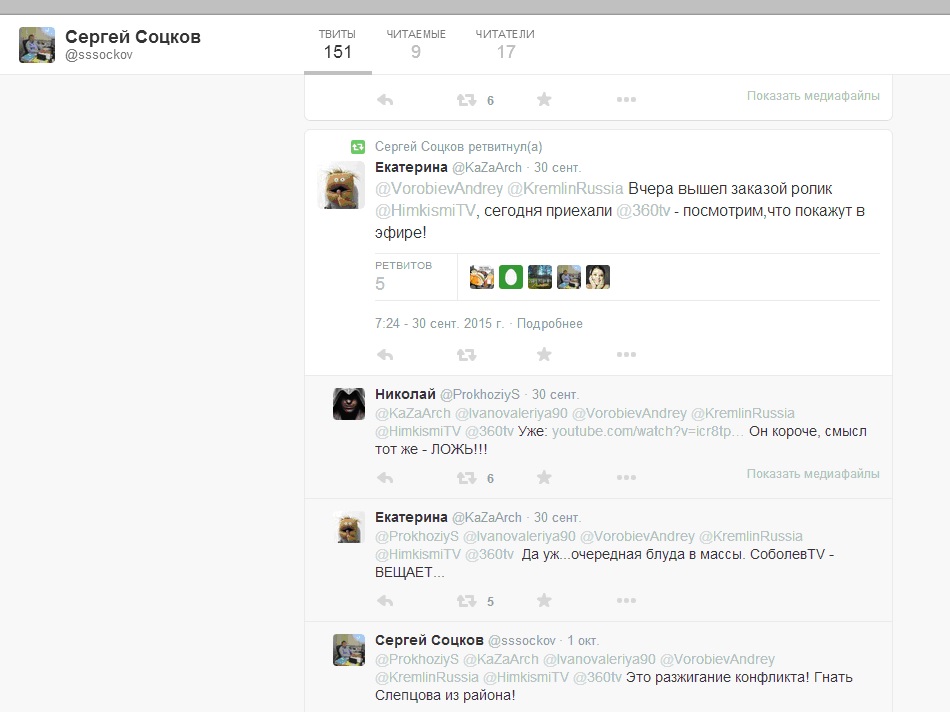Click the green retweet indicator icon
950x712 pixels.
click(358, 147)
